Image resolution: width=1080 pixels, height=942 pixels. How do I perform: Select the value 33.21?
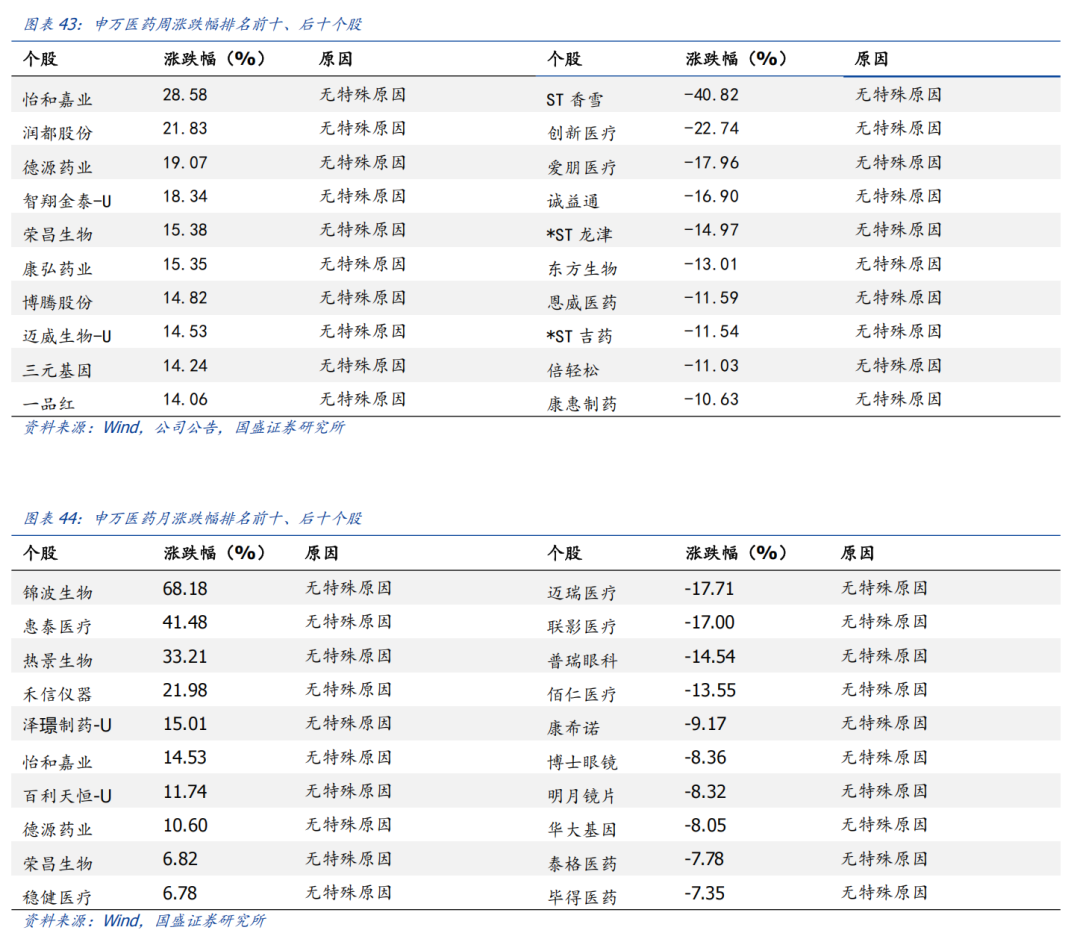[185, 657]
